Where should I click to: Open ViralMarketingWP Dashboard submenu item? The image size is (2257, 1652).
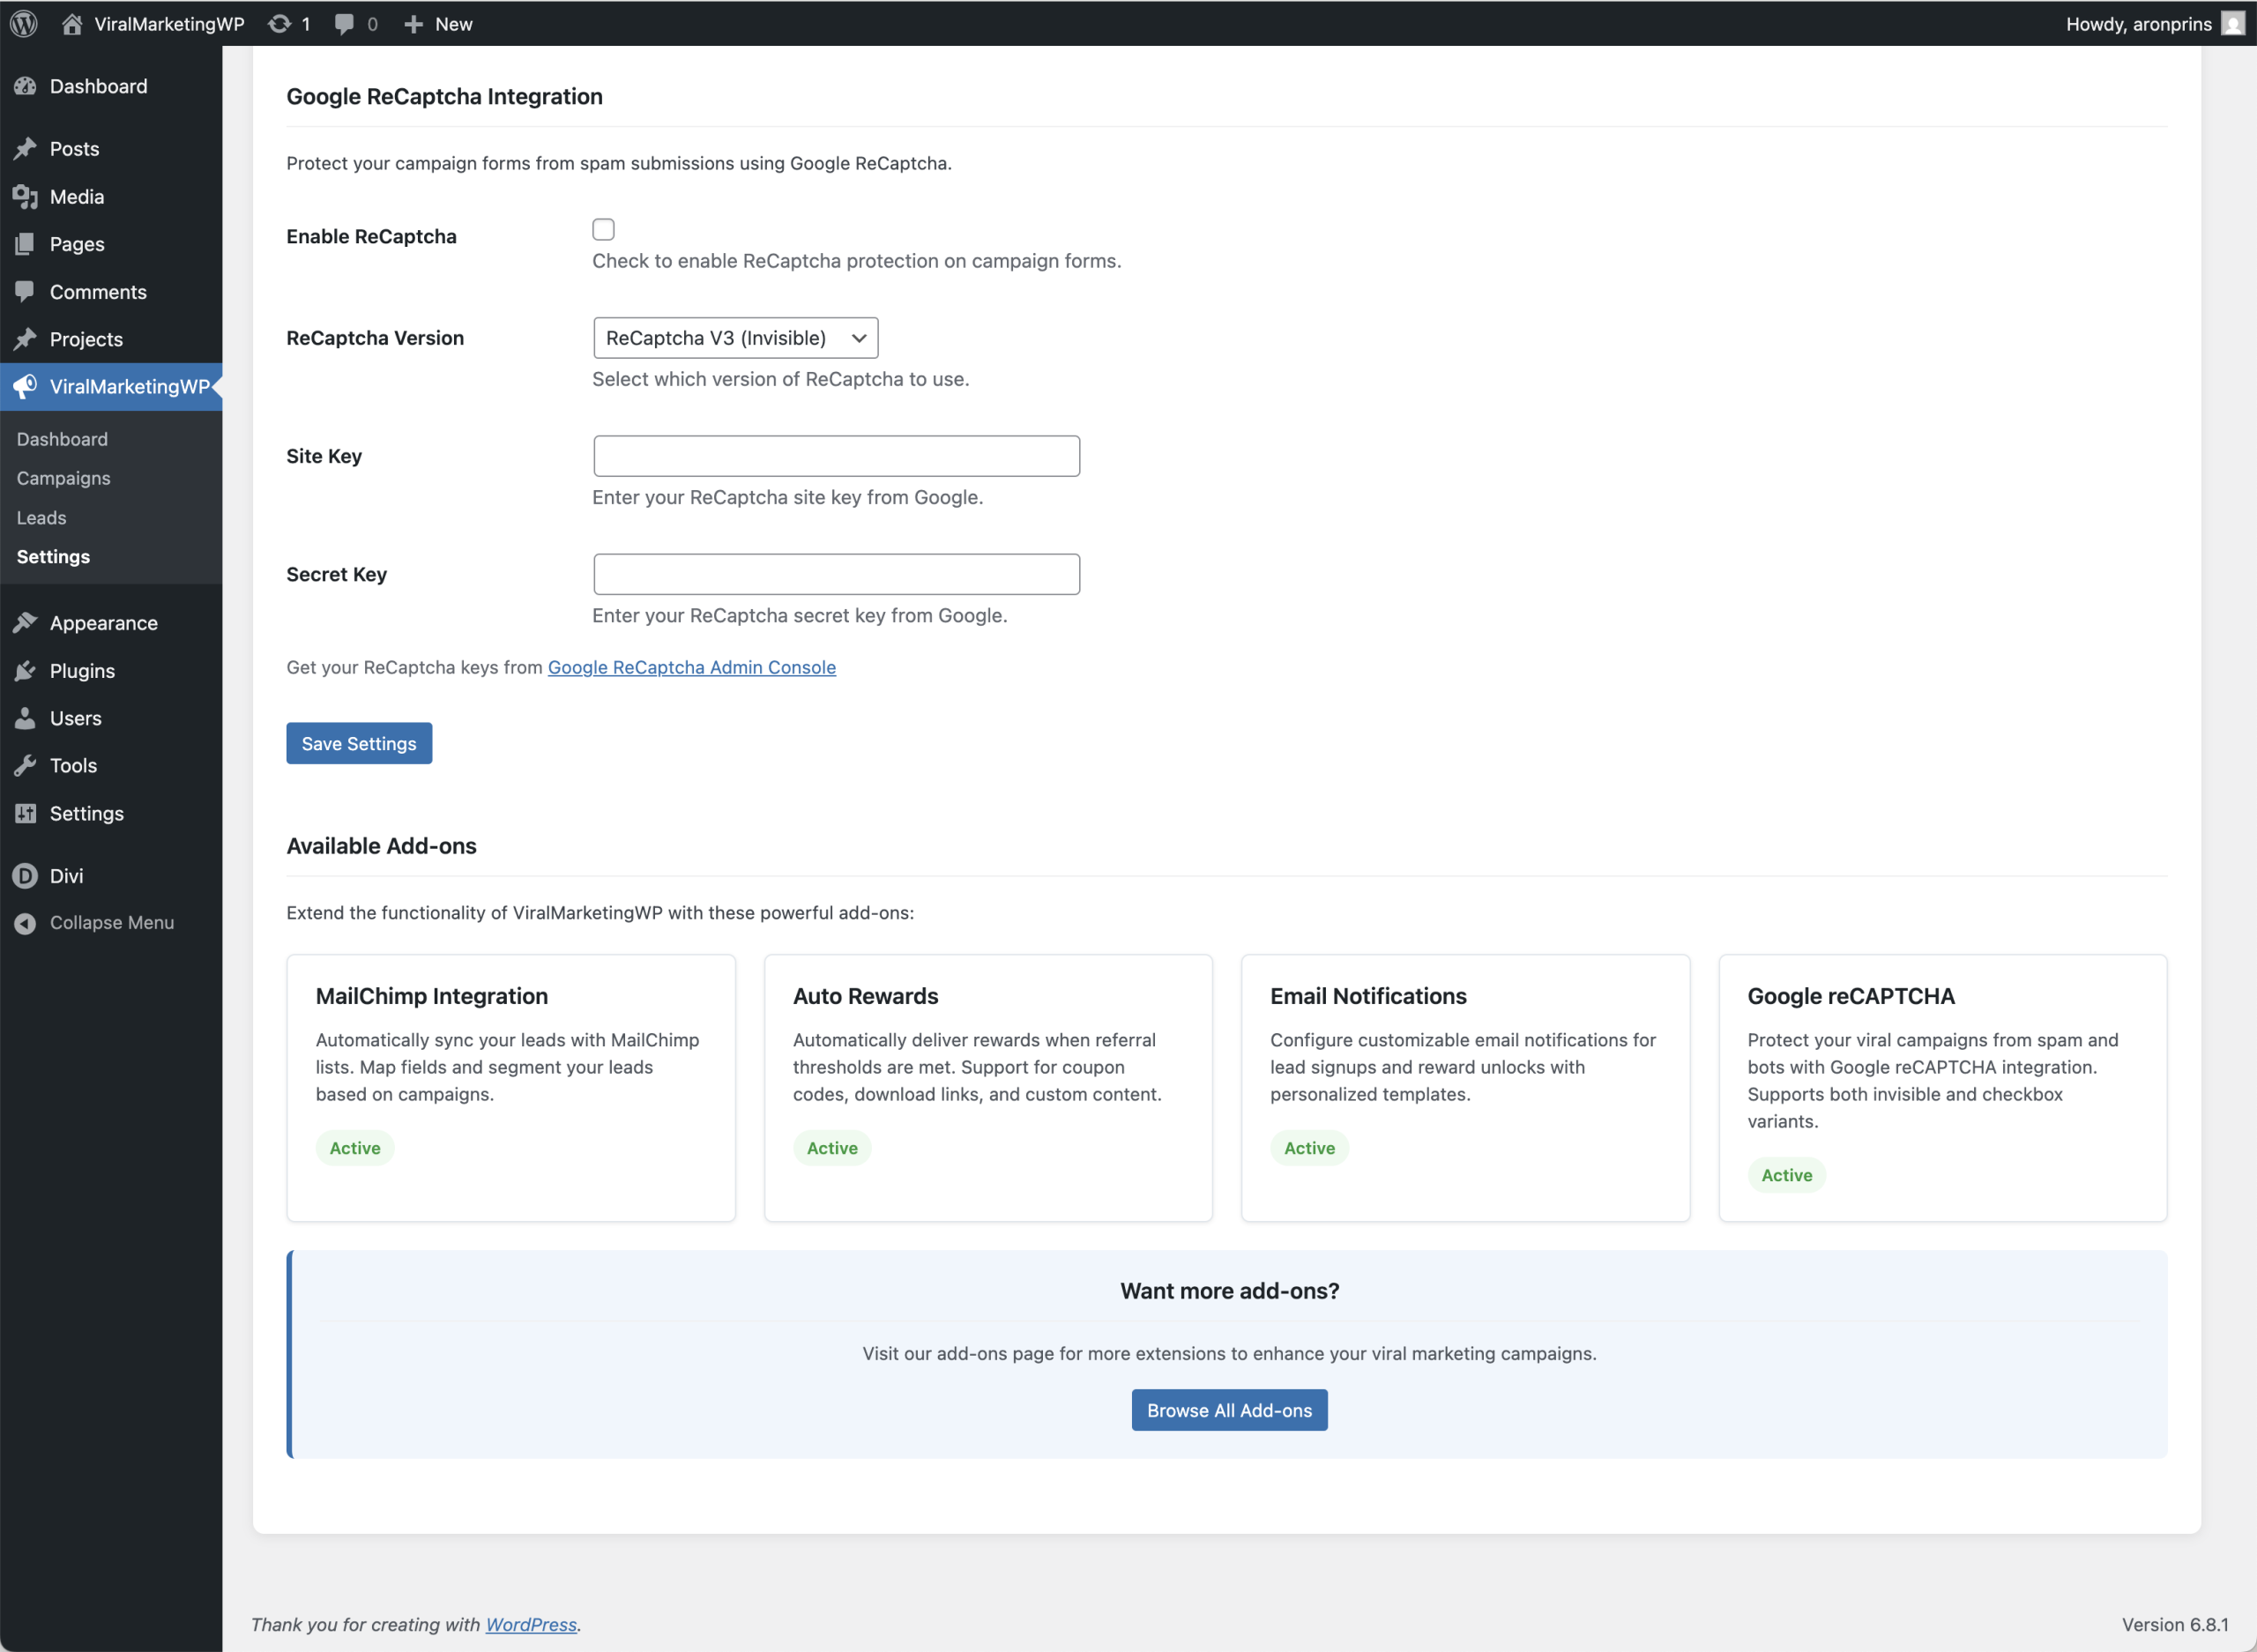tap(62, 439)
